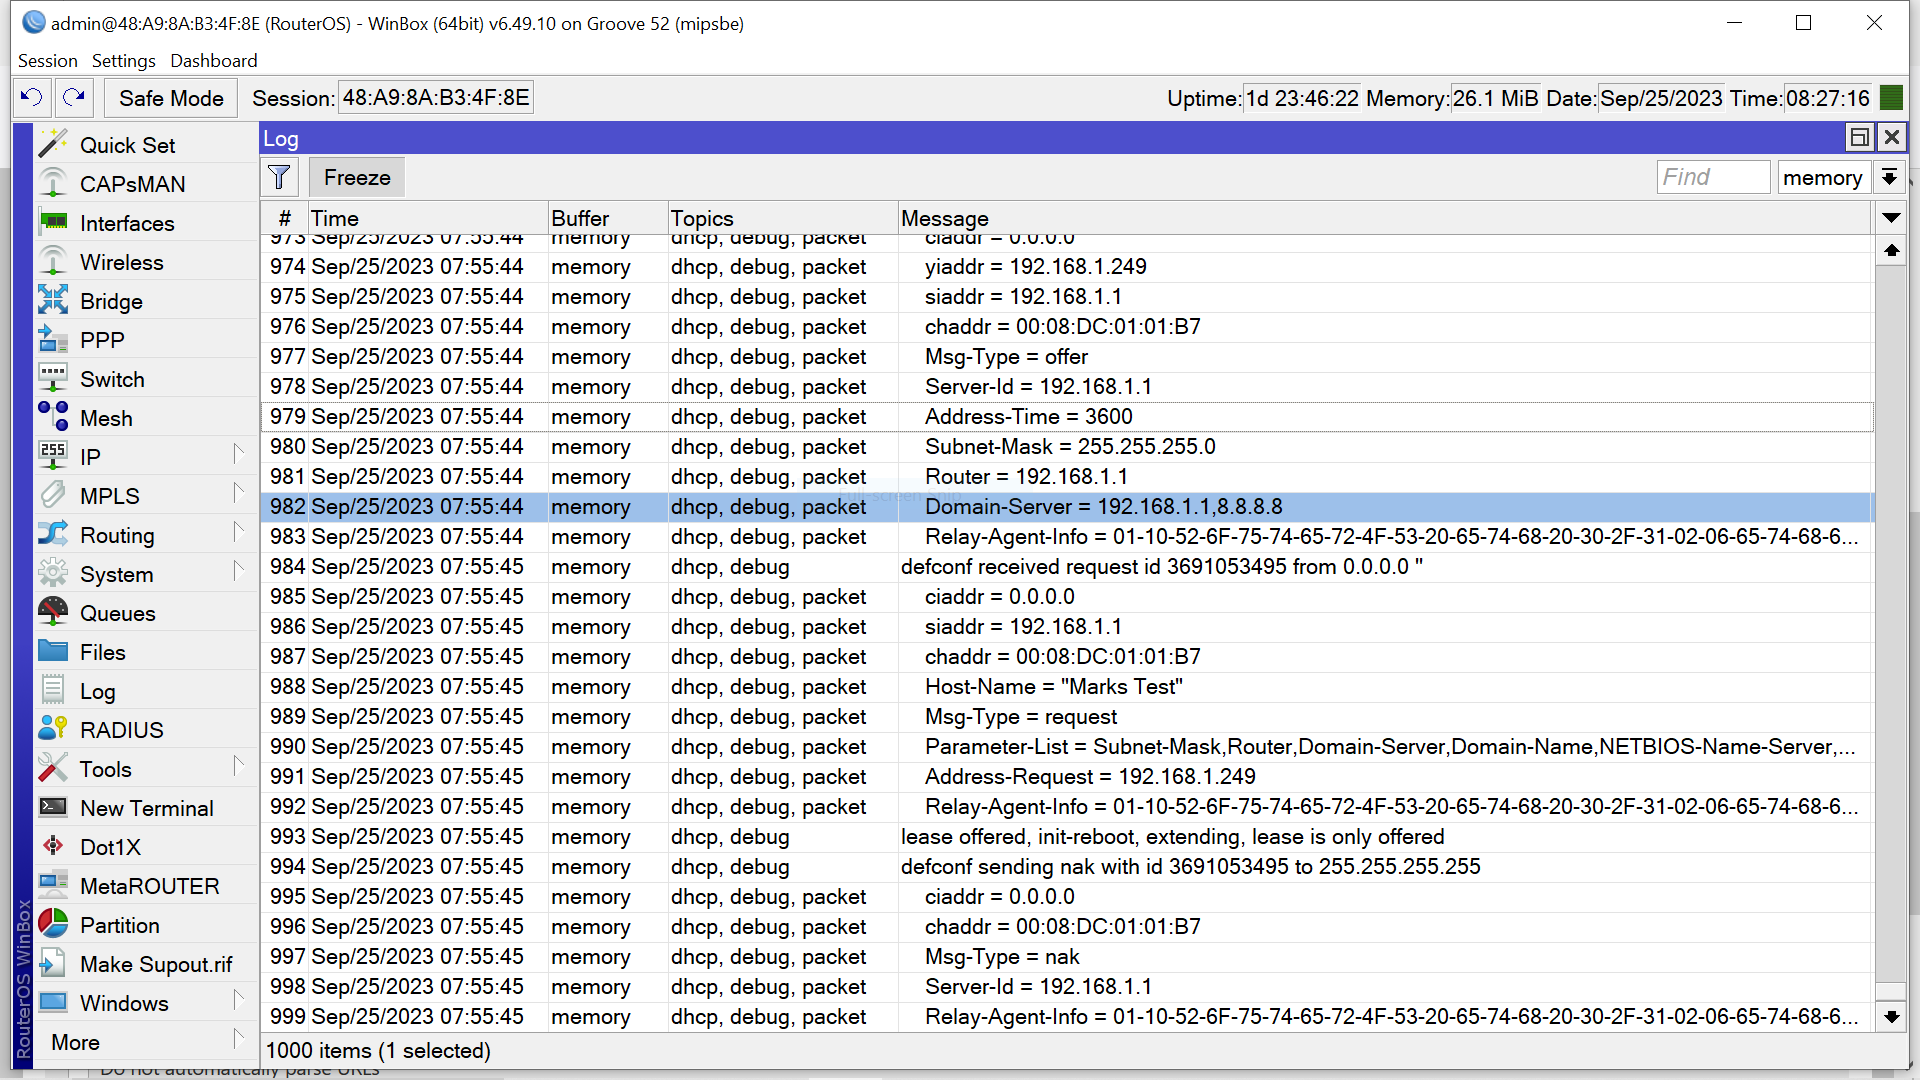Close the Log panel

(1891, 137)
